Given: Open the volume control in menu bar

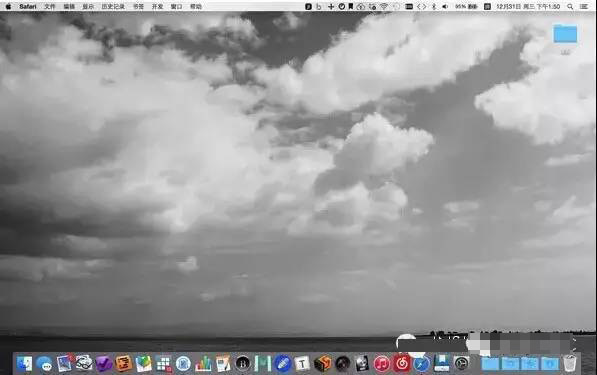Looking at the screenshot, I should (445, 6).
